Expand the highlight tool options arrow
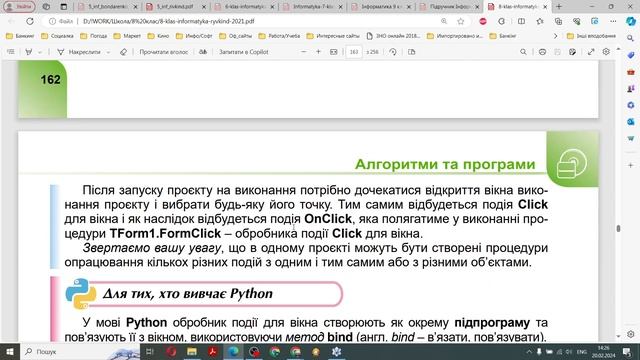This screenshot has width=640, height=360. point(40,52)
